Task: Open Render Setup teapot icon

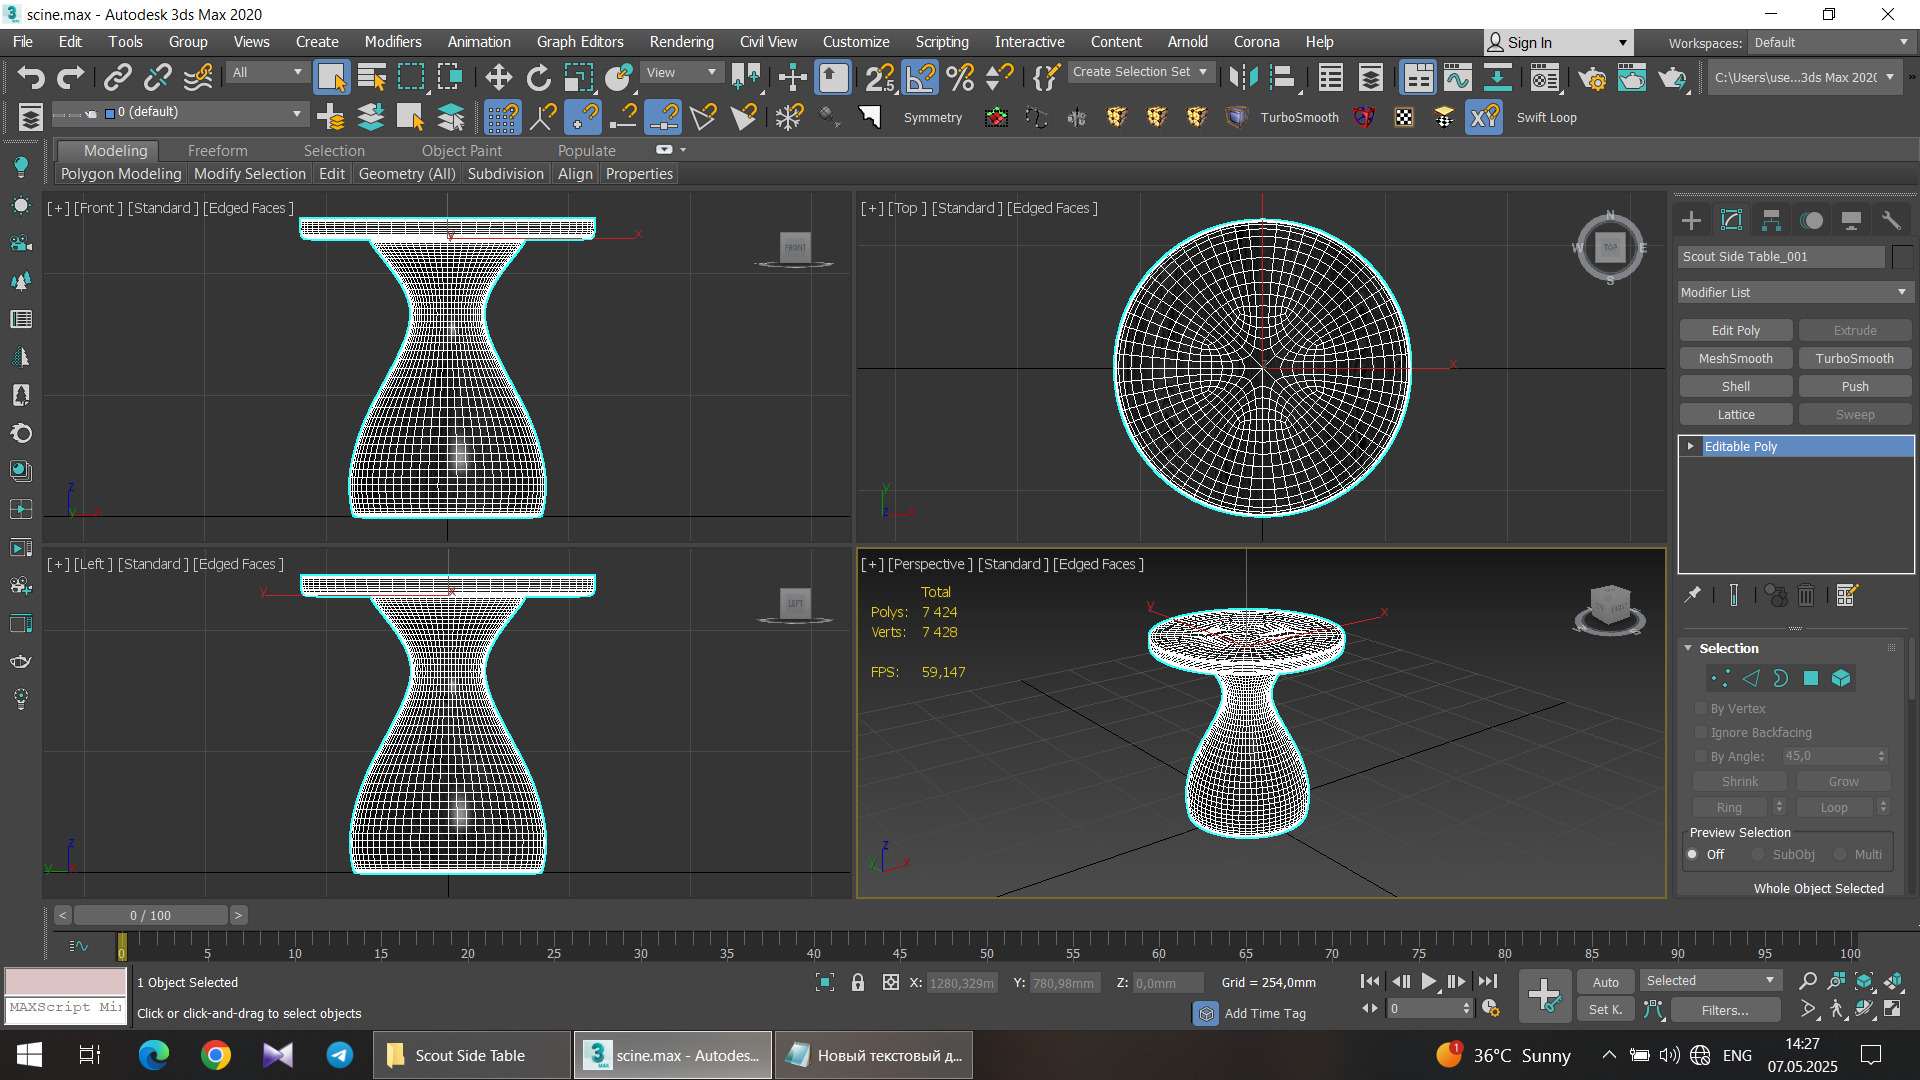Action: point(1592,77)
